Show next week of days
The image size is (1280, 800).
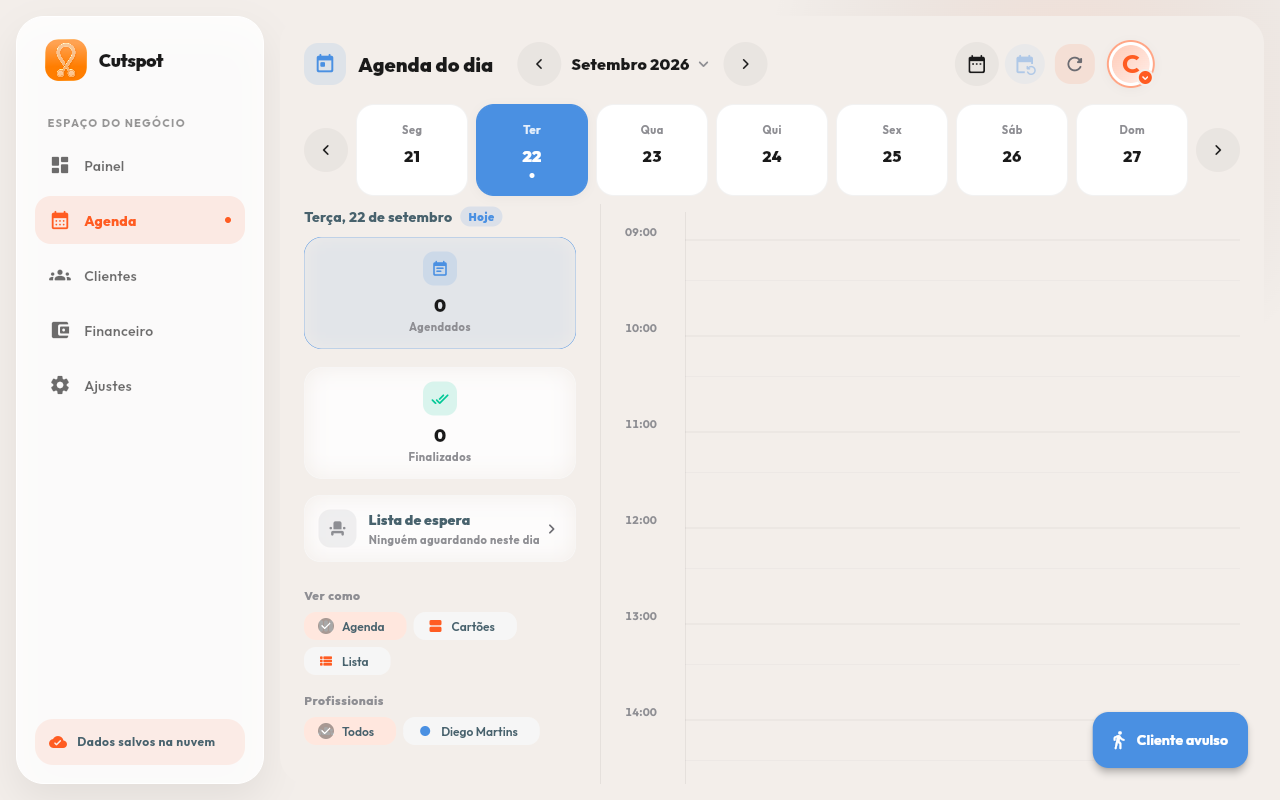tap(1218, 150)
